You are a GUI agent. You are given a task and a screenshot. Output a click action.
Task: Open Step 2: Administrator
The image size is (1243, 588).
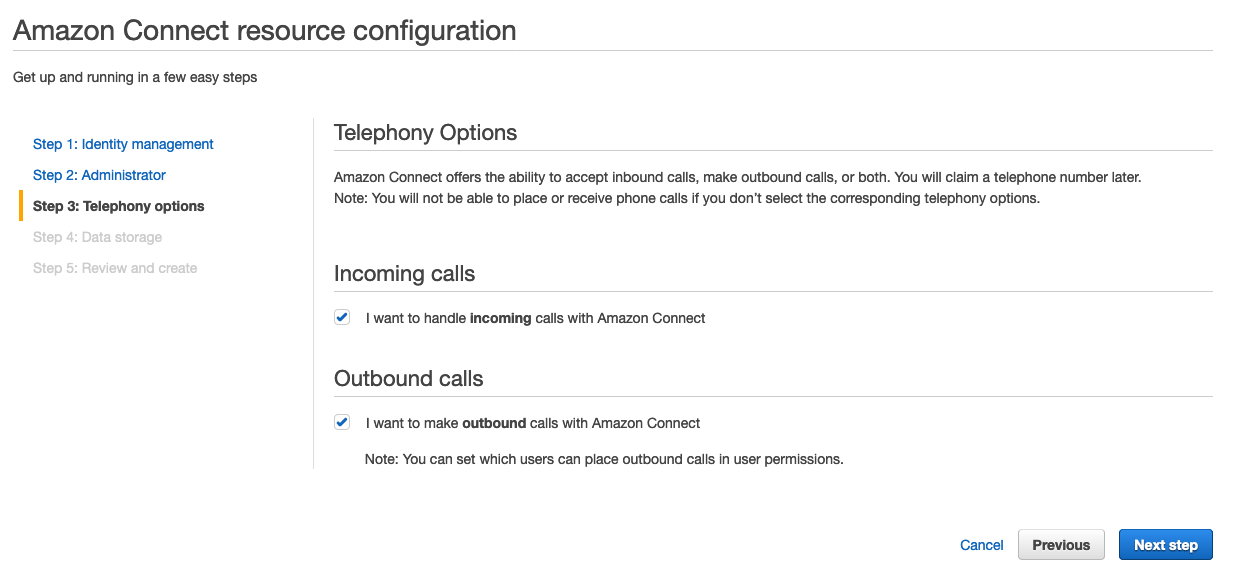99,175
